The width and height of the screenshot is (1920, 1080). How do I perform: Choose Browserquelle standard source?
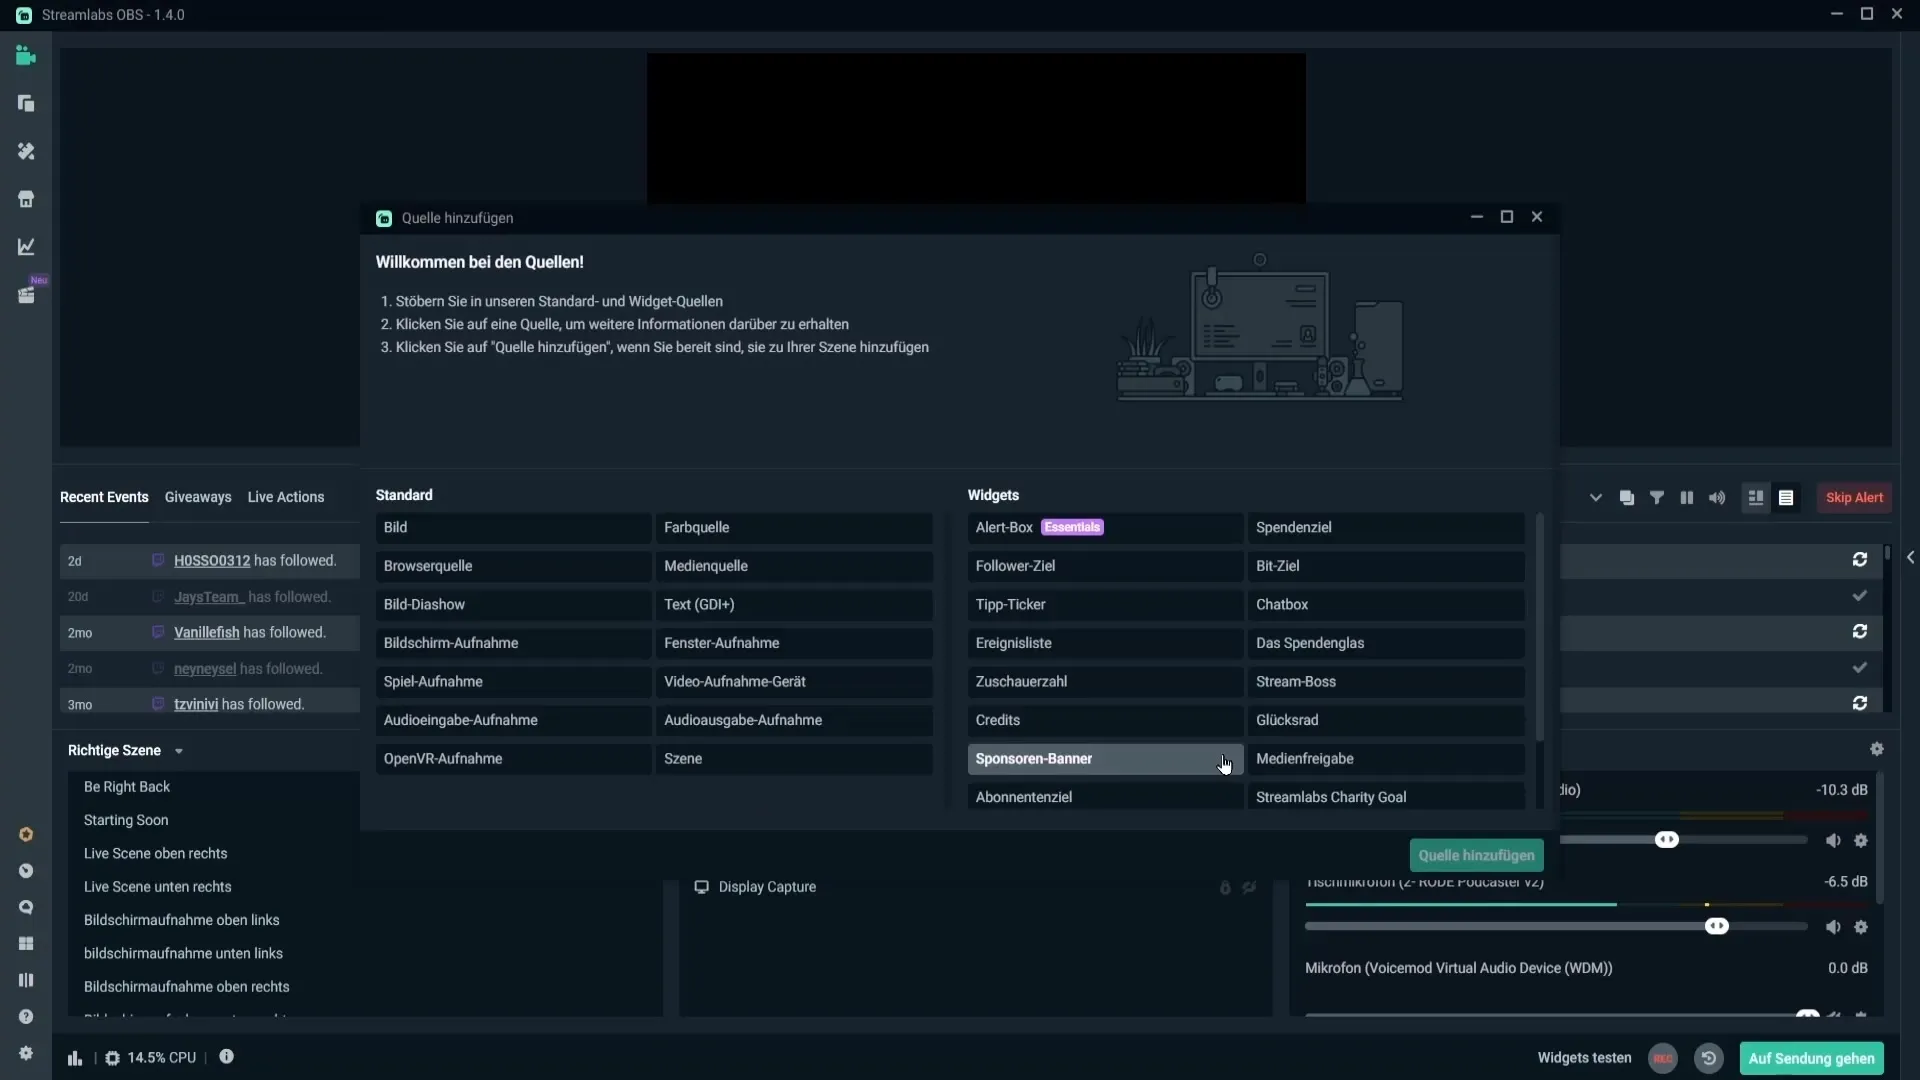coord(513,566)
